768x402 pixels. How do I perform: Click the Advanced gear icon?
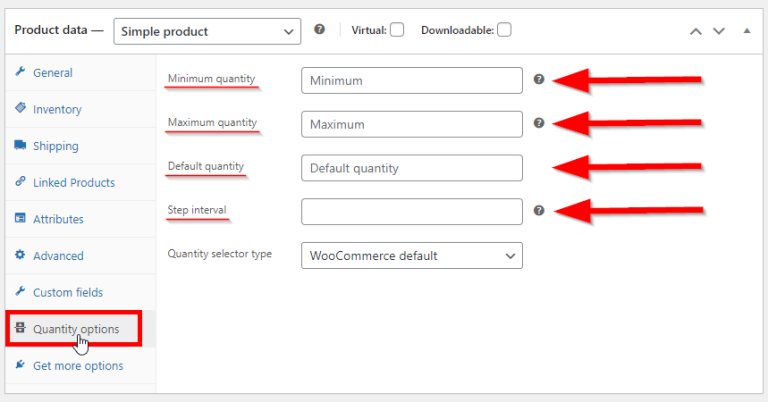coord(20,256)
